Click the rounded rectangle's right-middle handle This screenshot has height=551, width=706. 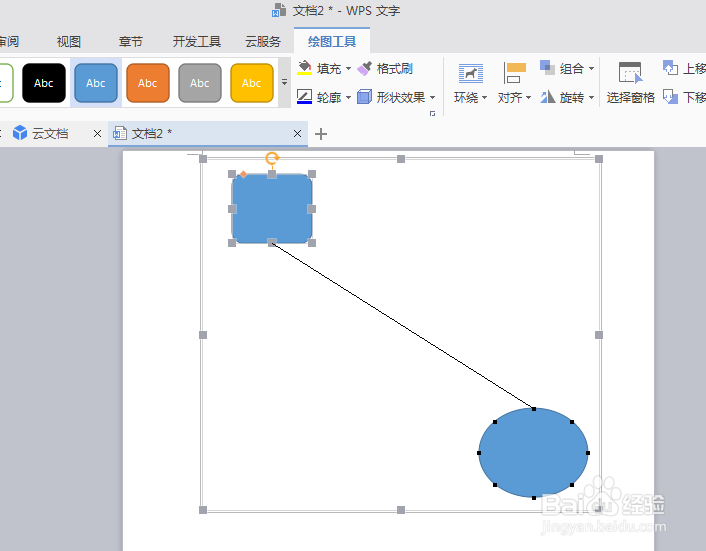pyautogui.click(x=312, y=208)
